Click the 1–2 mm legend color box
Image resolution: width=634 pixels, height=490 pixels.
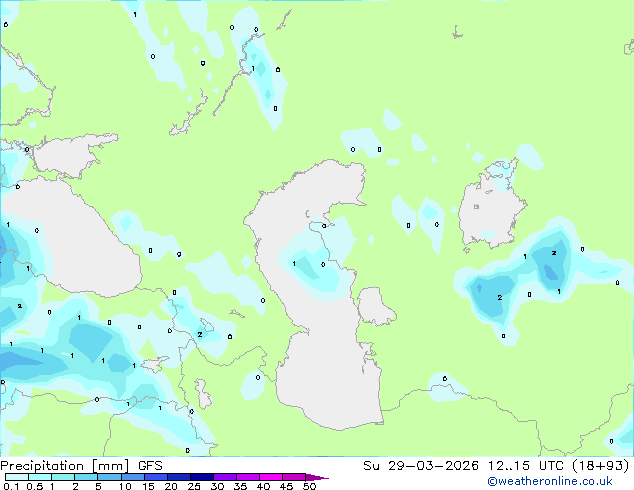[63, 477]
